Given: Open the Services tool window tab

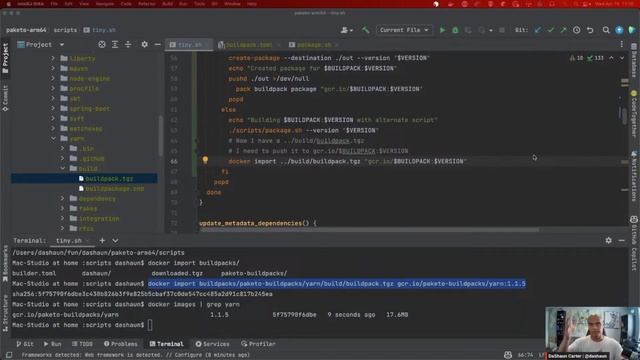Looking at the screenshot, I should pos(212,344).
